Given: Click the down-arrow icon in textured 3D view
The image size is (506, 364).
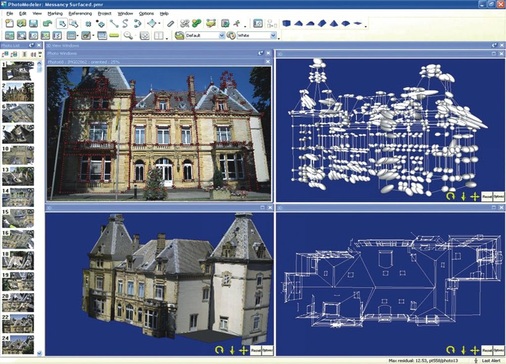Looking at the screenshot, I should [x=232, y=350].
